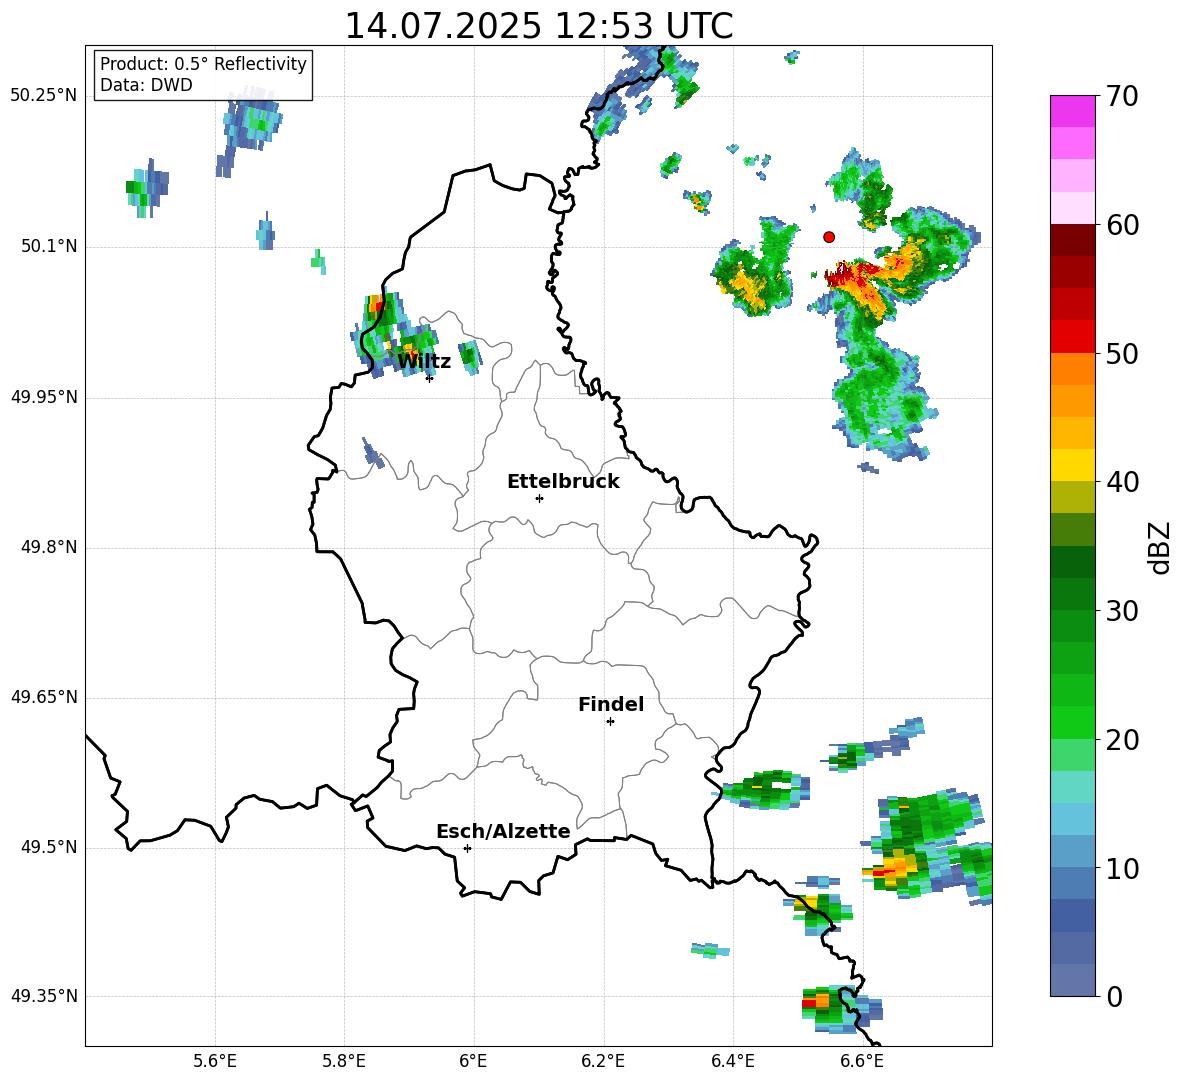This screenshot has width=1184, height=1081.
Task: Select the Ettelbruck city label
Action: pos(563,482)
